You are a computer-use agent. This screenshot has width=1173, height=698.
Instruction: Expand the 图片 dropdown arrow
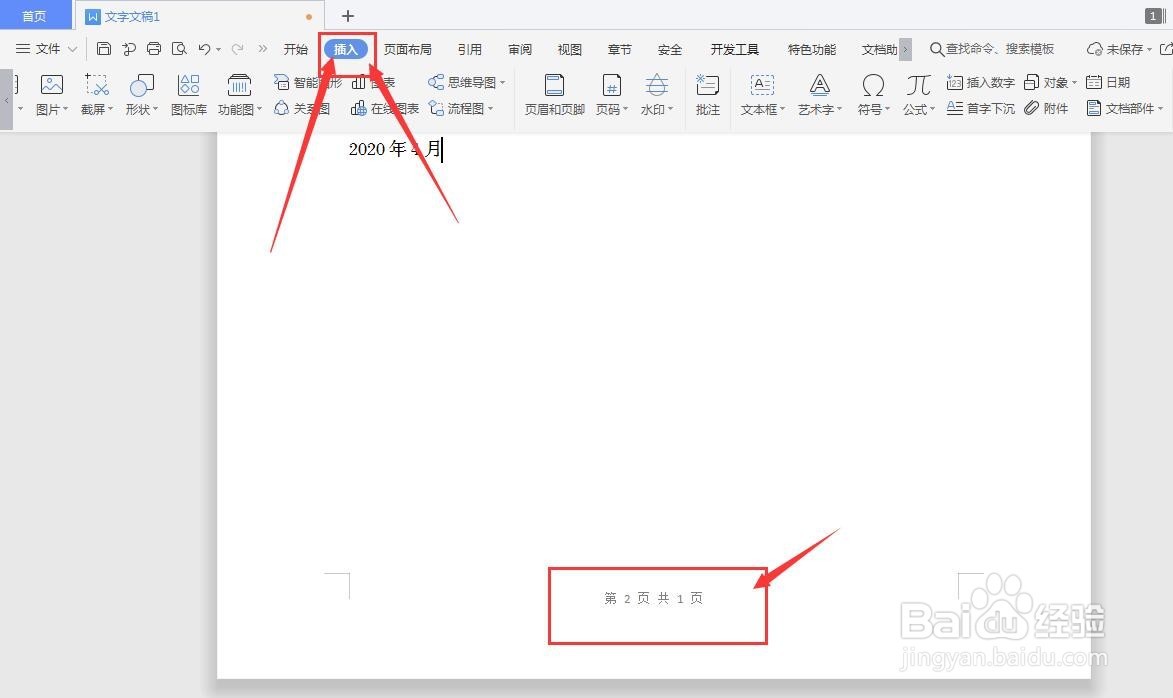(x=66, y=109)
